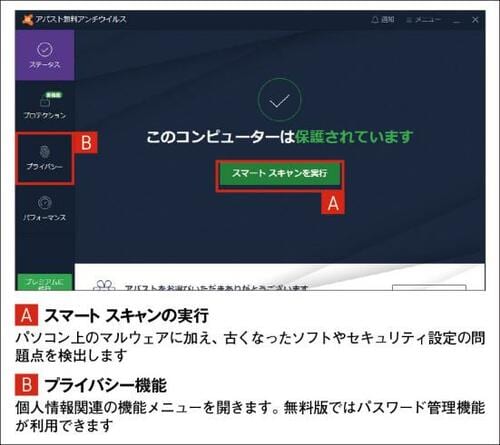Screen dimensions: 500x445
Task: Click the performance gauge icon
Action: tap(45, 203)
